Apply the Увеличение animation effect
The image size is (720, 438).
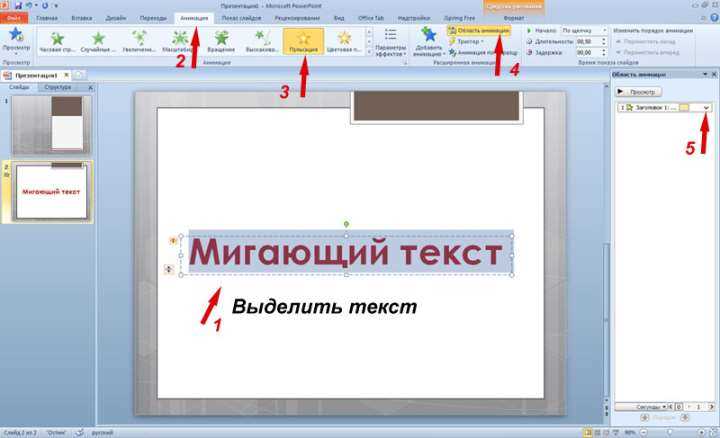point(139,41)
